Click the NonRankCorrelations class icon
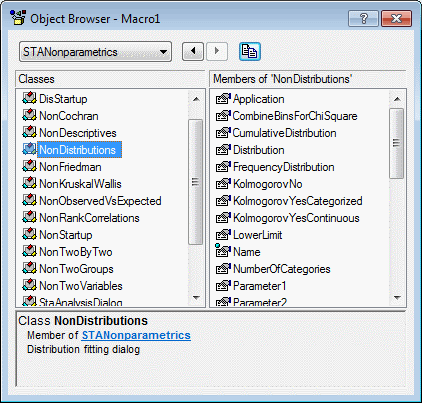The height and width of the screenshot is (403, 422). point(29,217)
